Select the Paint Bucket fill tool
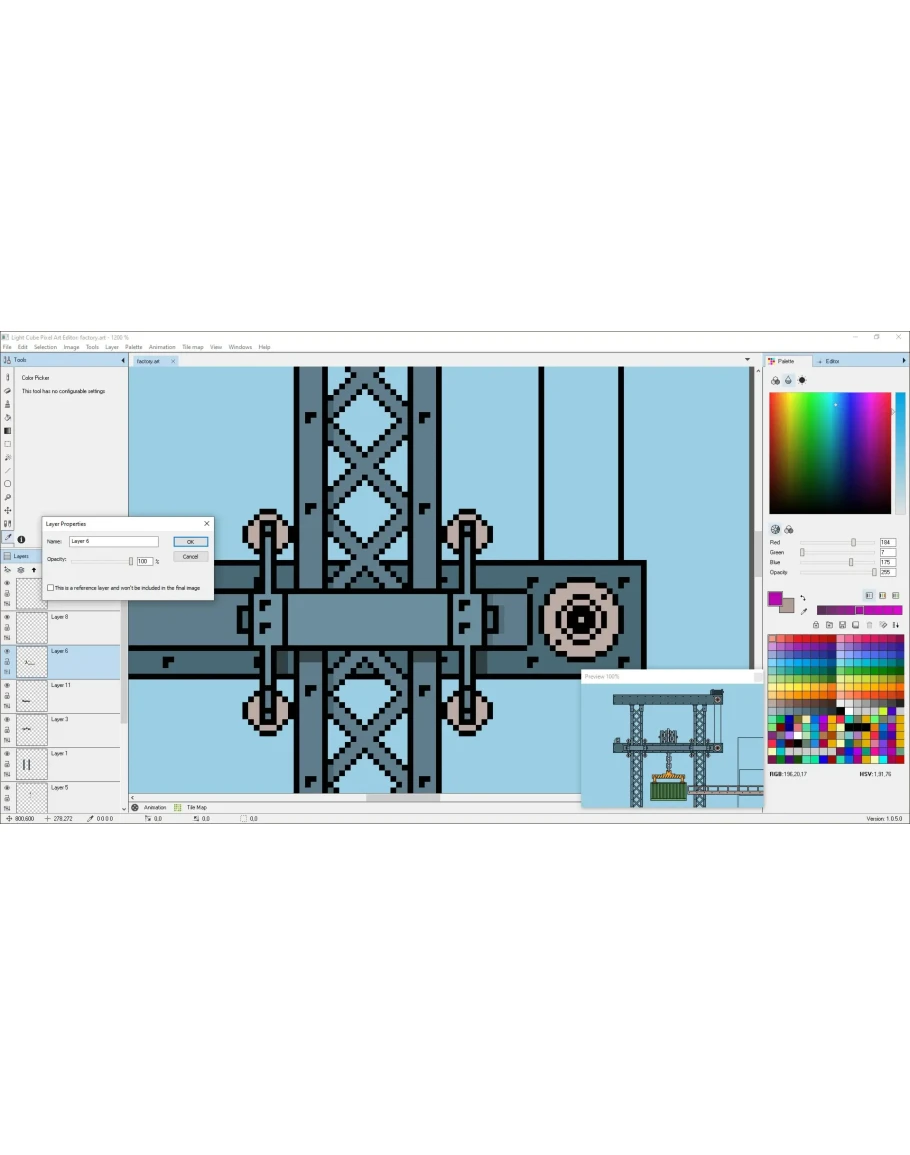 (x=8, y=418)
